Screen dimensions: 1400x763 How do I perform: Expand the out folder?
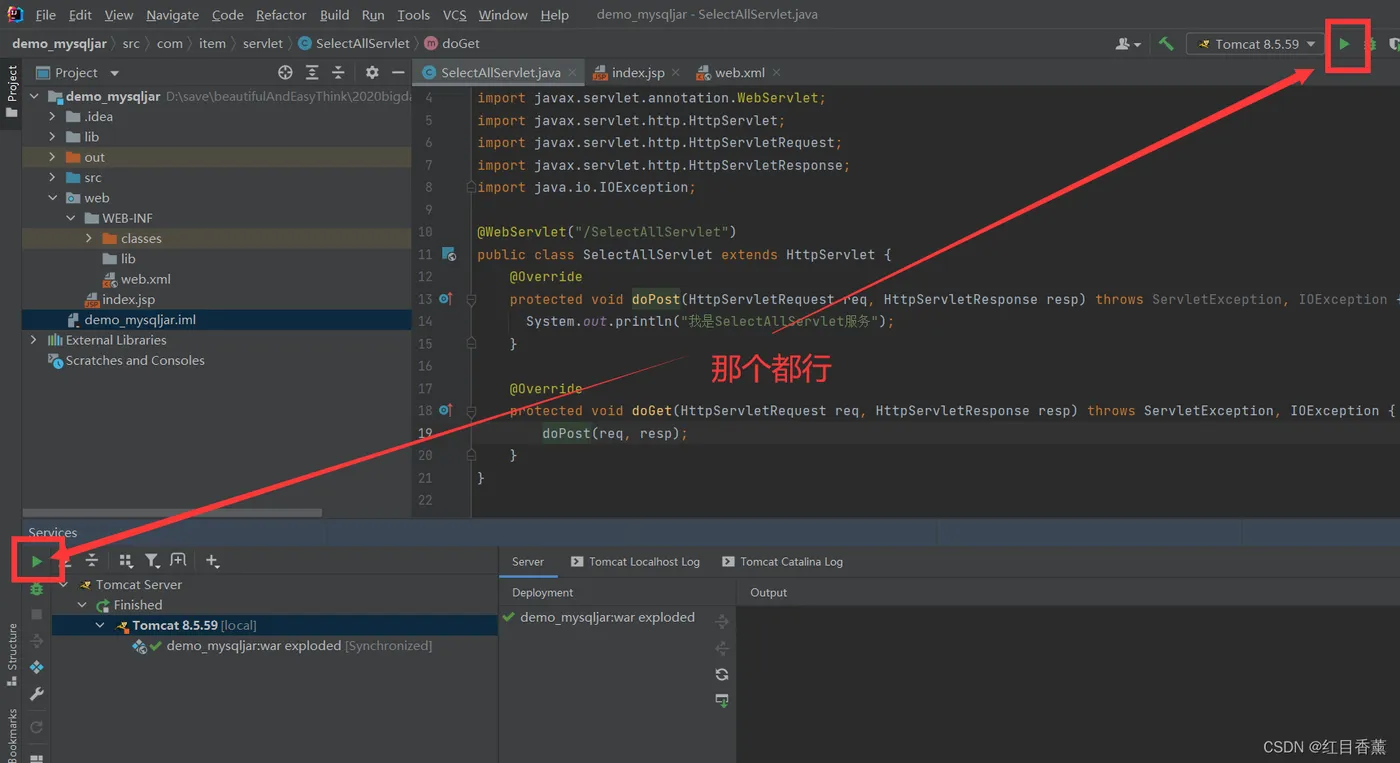click(52, 157)
